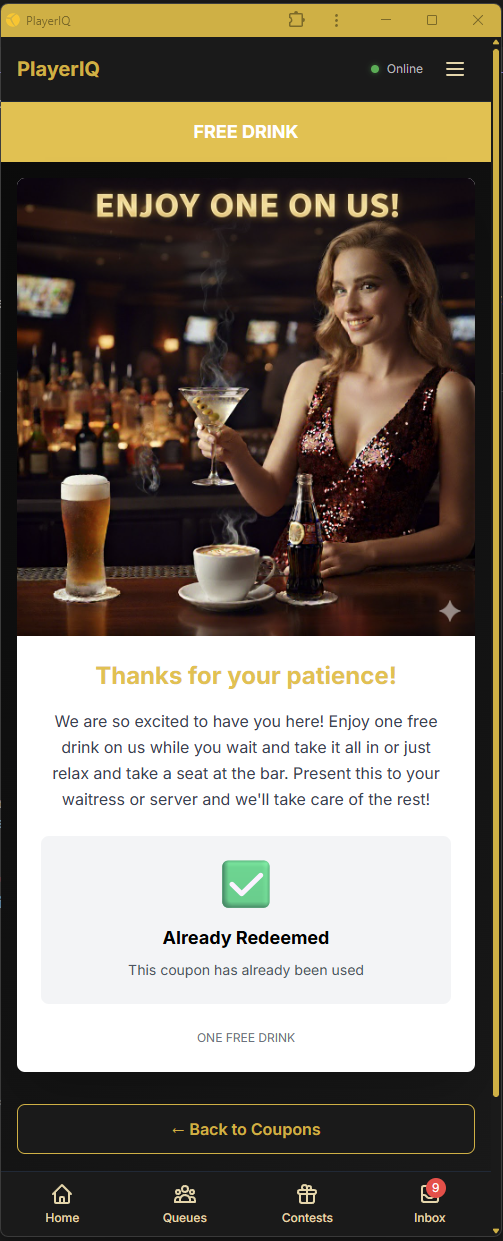
Task: Open the hamburger menu icon
Action: 455,69
